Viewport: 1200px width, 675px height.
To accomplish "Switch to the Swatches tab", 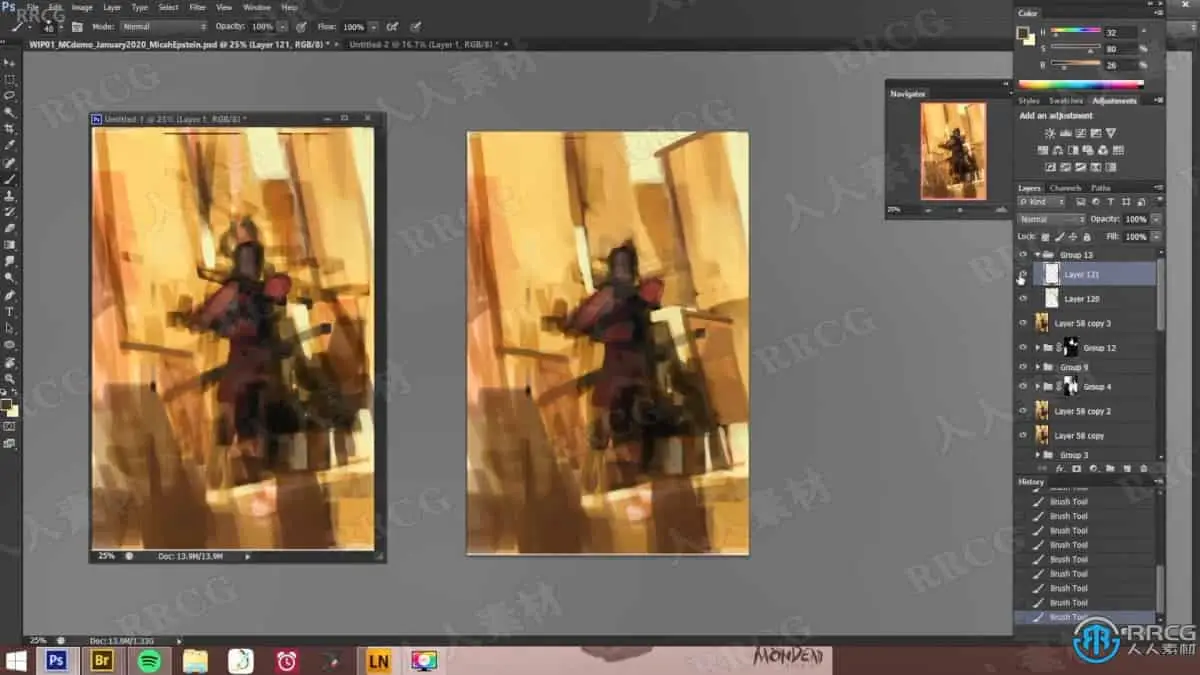I will (x=1066, y=101).
